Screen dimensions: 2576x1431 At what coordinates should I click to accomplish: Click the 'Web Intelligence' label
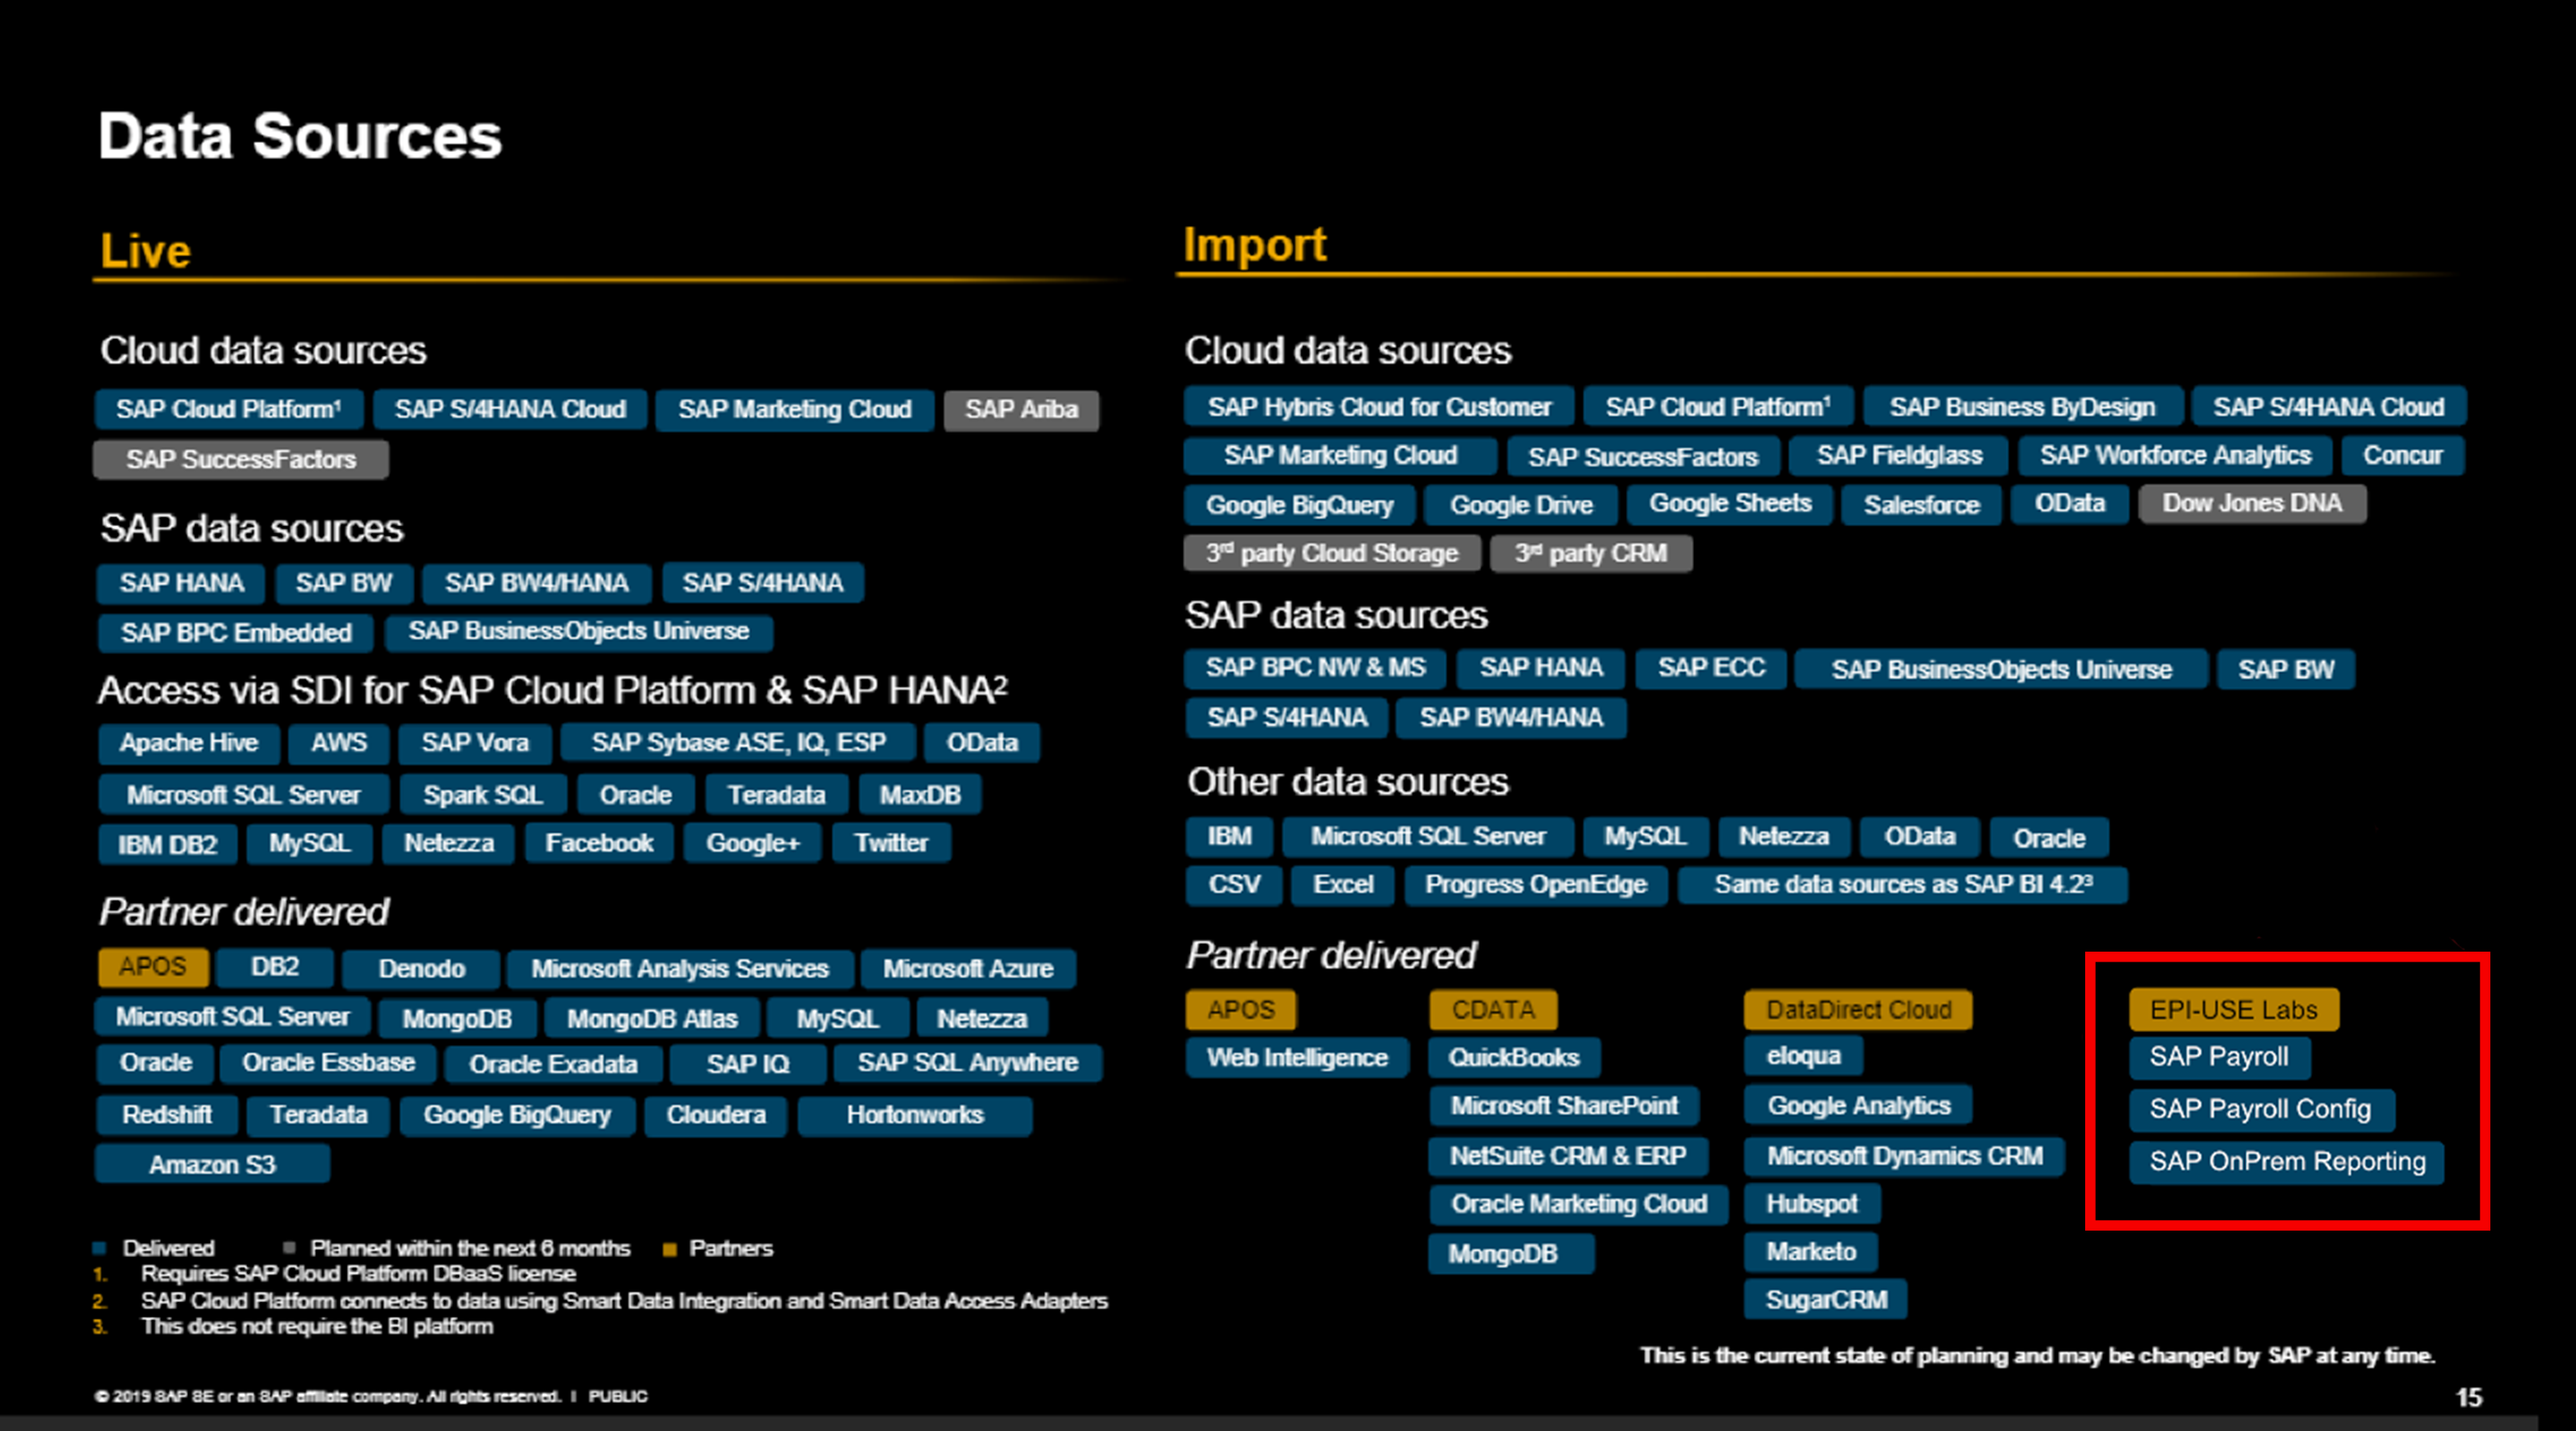1297,1059
